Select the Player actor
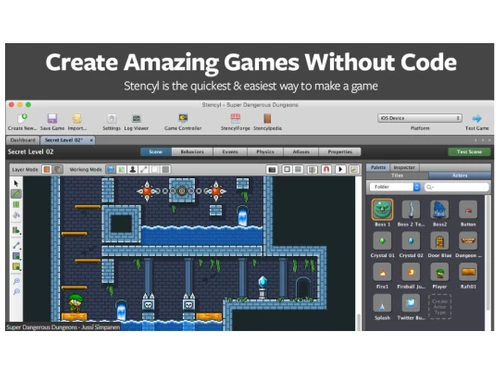The image size is (500, 375). [440, 272]
